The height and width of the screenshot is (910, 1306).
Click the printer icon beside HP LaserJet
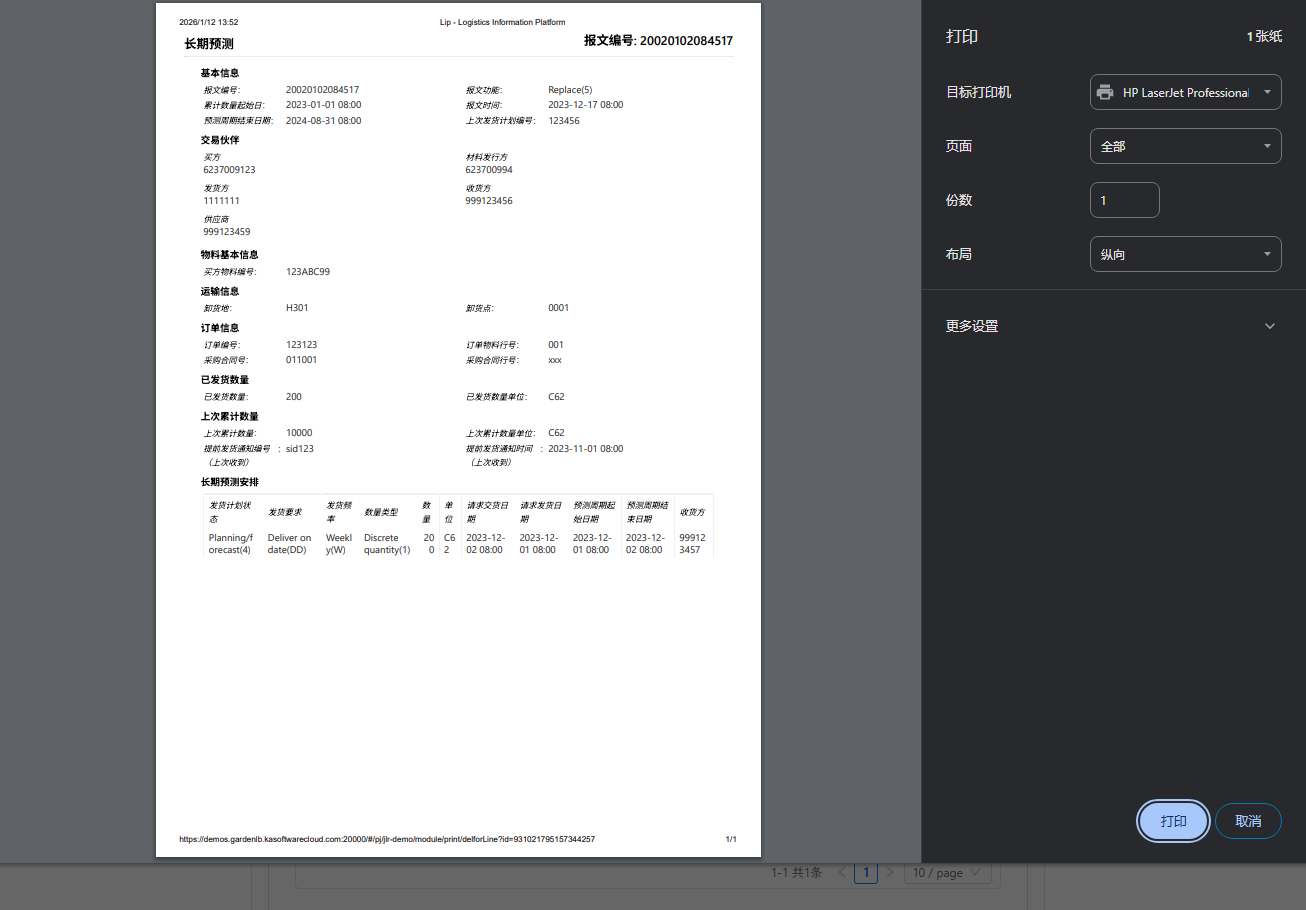click(1105, 92)
